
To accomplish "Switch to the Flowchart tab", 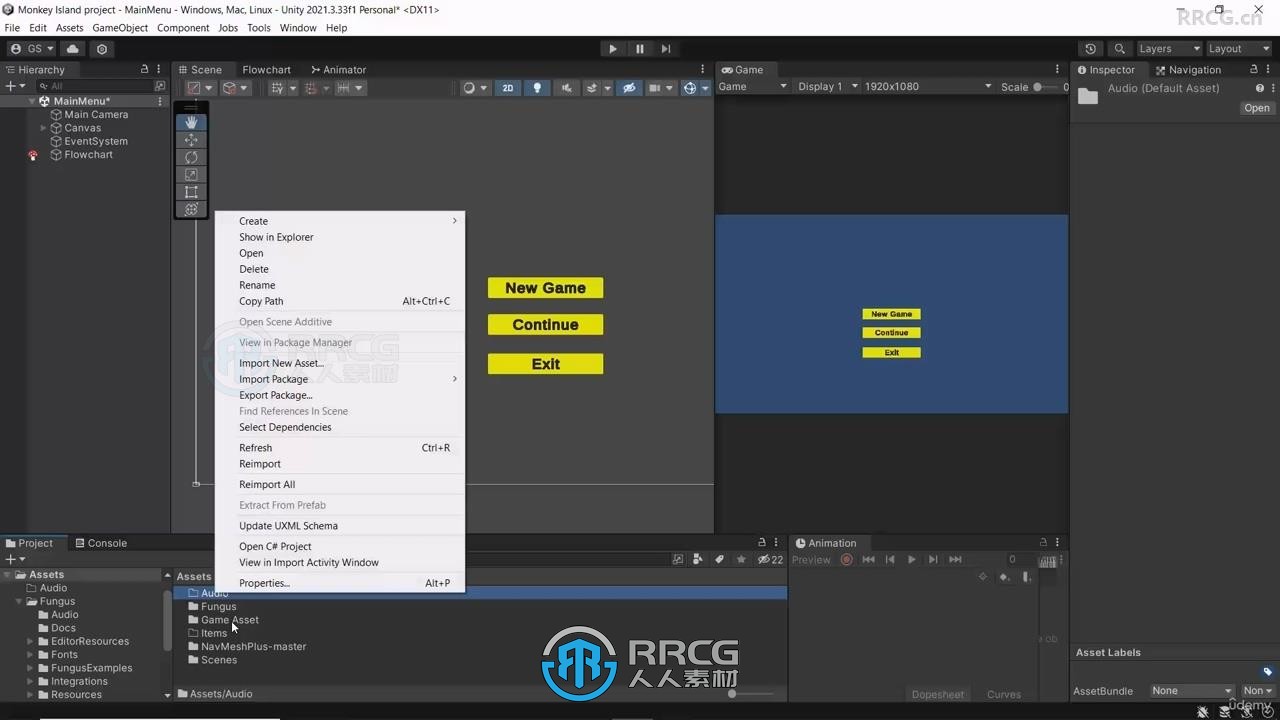I will [266, 70].
